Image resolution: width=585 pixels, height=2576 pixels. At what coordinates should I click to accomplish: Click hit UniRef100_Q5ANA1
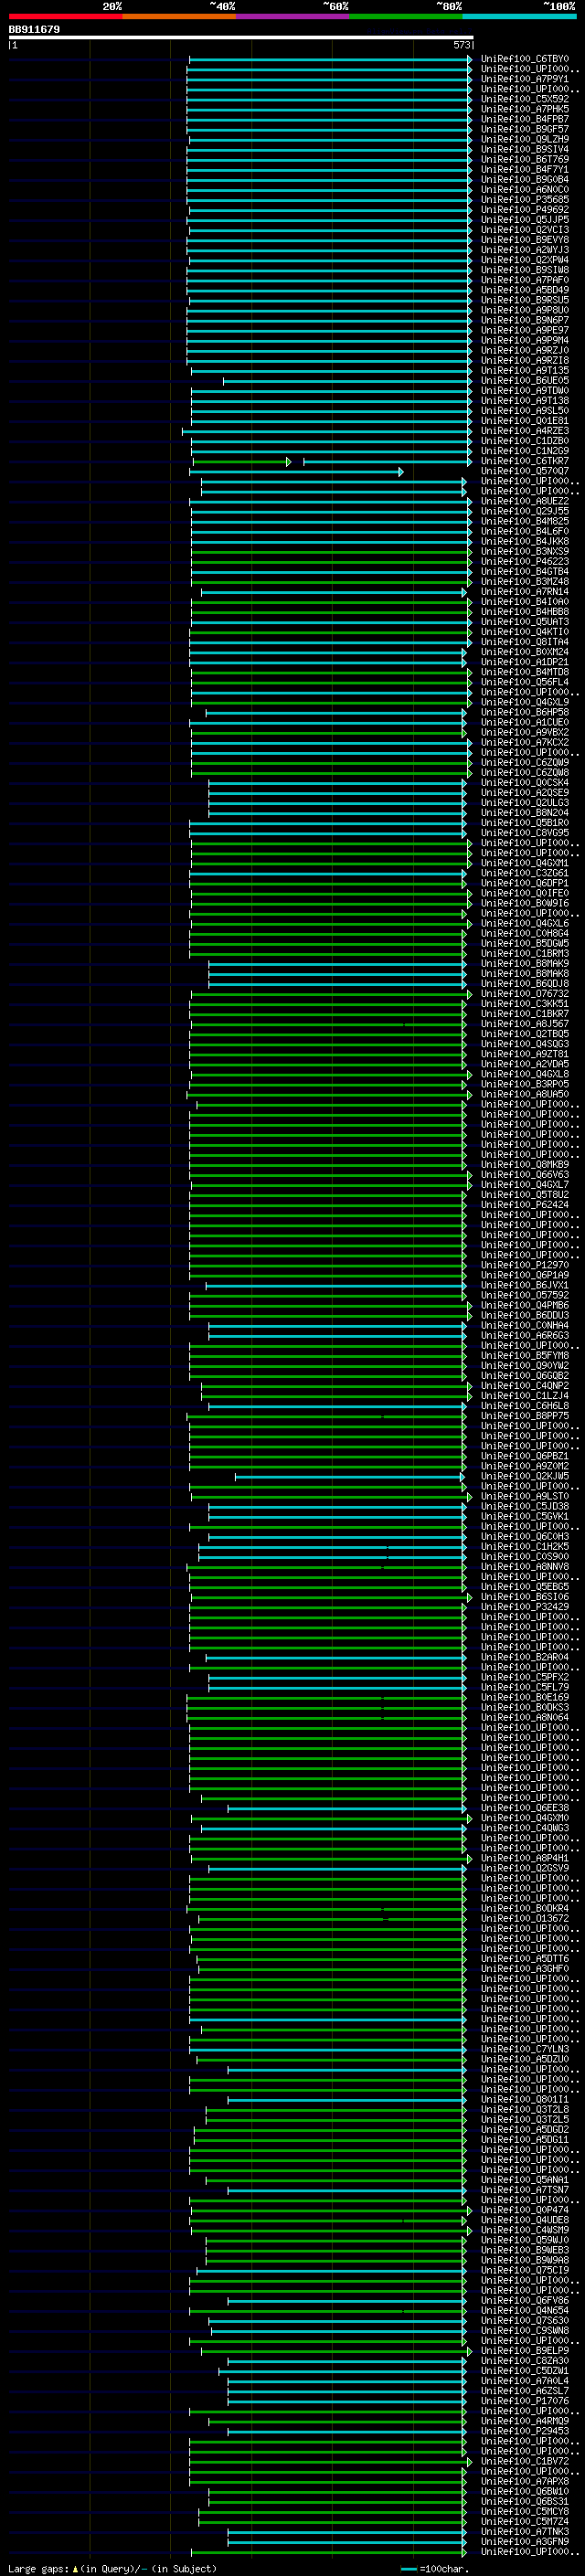pos(524,2179)
